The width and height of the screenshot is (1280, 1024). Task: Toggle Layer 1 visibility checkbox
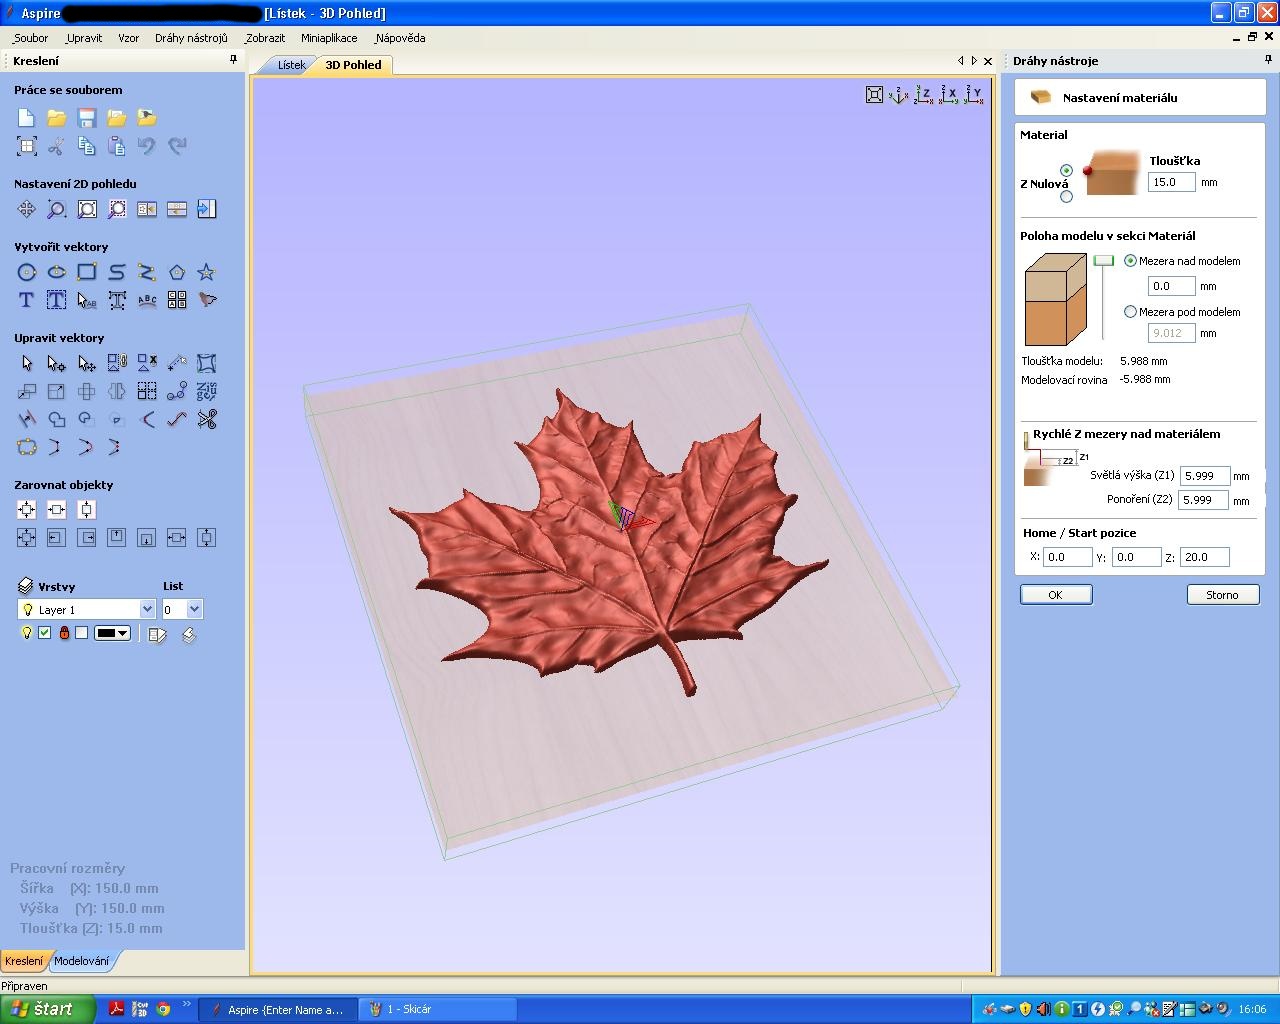(x=45, y=633)
